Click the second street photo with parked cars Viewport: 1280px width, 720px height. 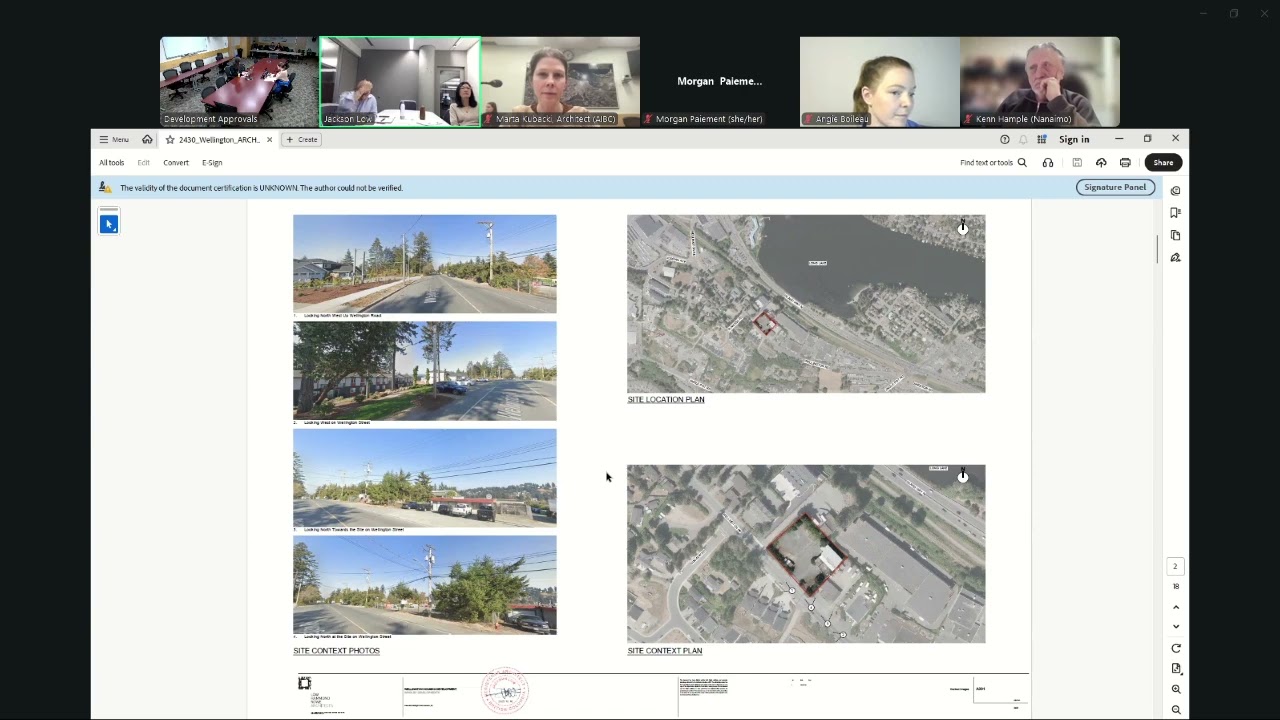coord(425,371)
